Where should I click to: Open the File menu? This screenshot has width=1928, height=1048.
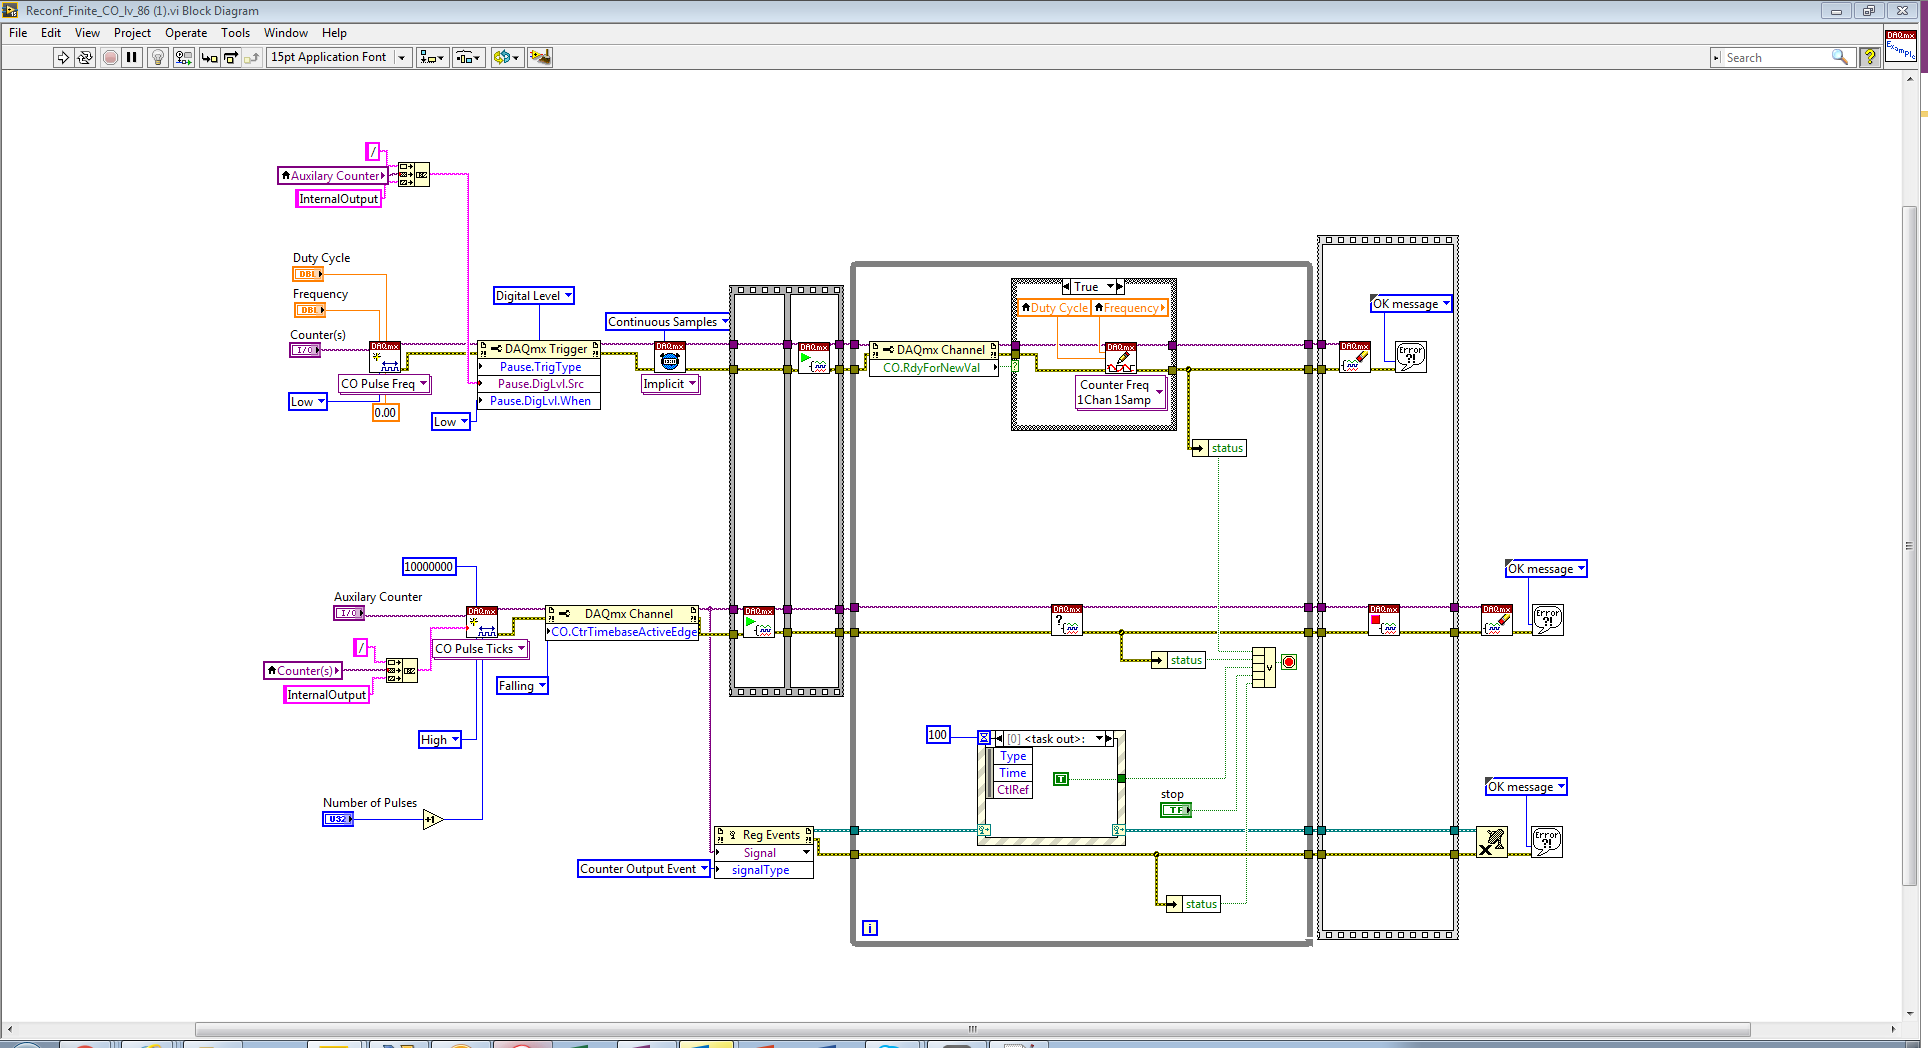click(18, 33)
